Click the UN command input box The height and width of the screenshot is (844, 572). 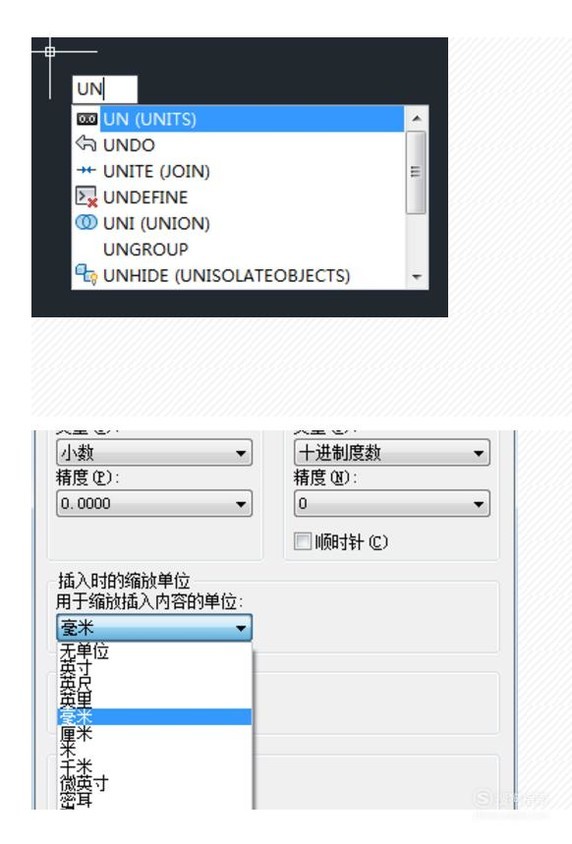coord(105,89)
